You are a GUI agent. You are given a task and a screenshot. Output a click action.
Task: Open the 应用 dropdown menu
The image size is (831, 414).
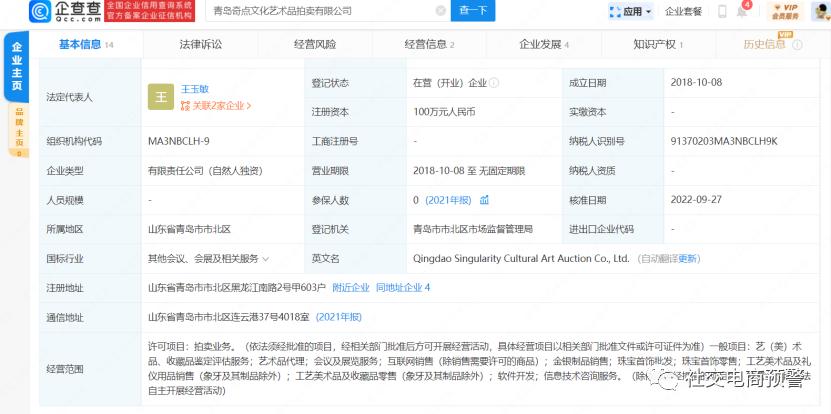(x=631, y=11)
